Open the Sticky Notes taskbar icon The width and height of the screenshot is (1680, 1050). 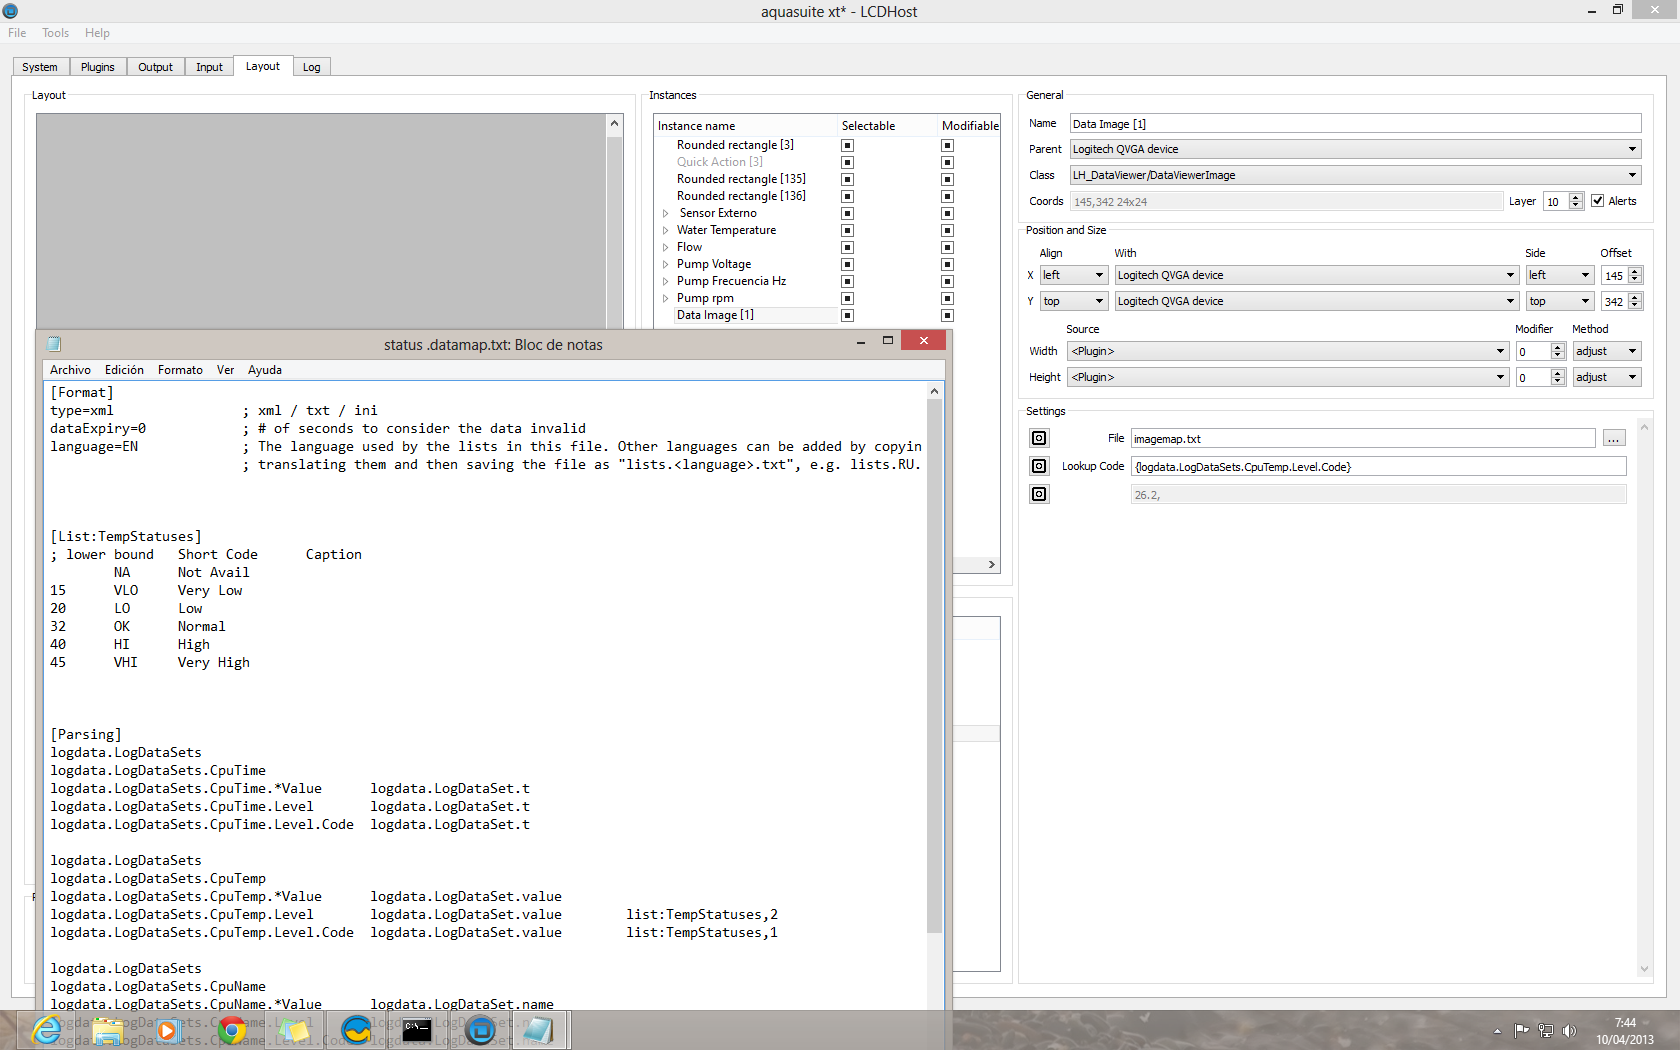[293, 1030]
